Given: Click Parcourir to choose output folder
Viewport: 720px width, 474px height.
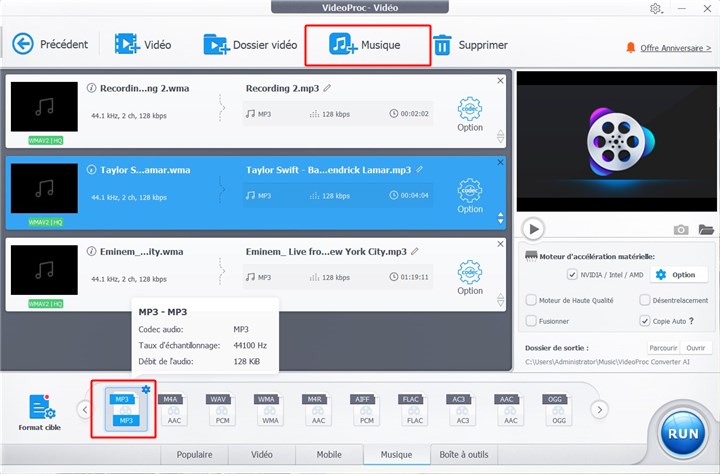Looking at the screenshot, I should 663,348.
